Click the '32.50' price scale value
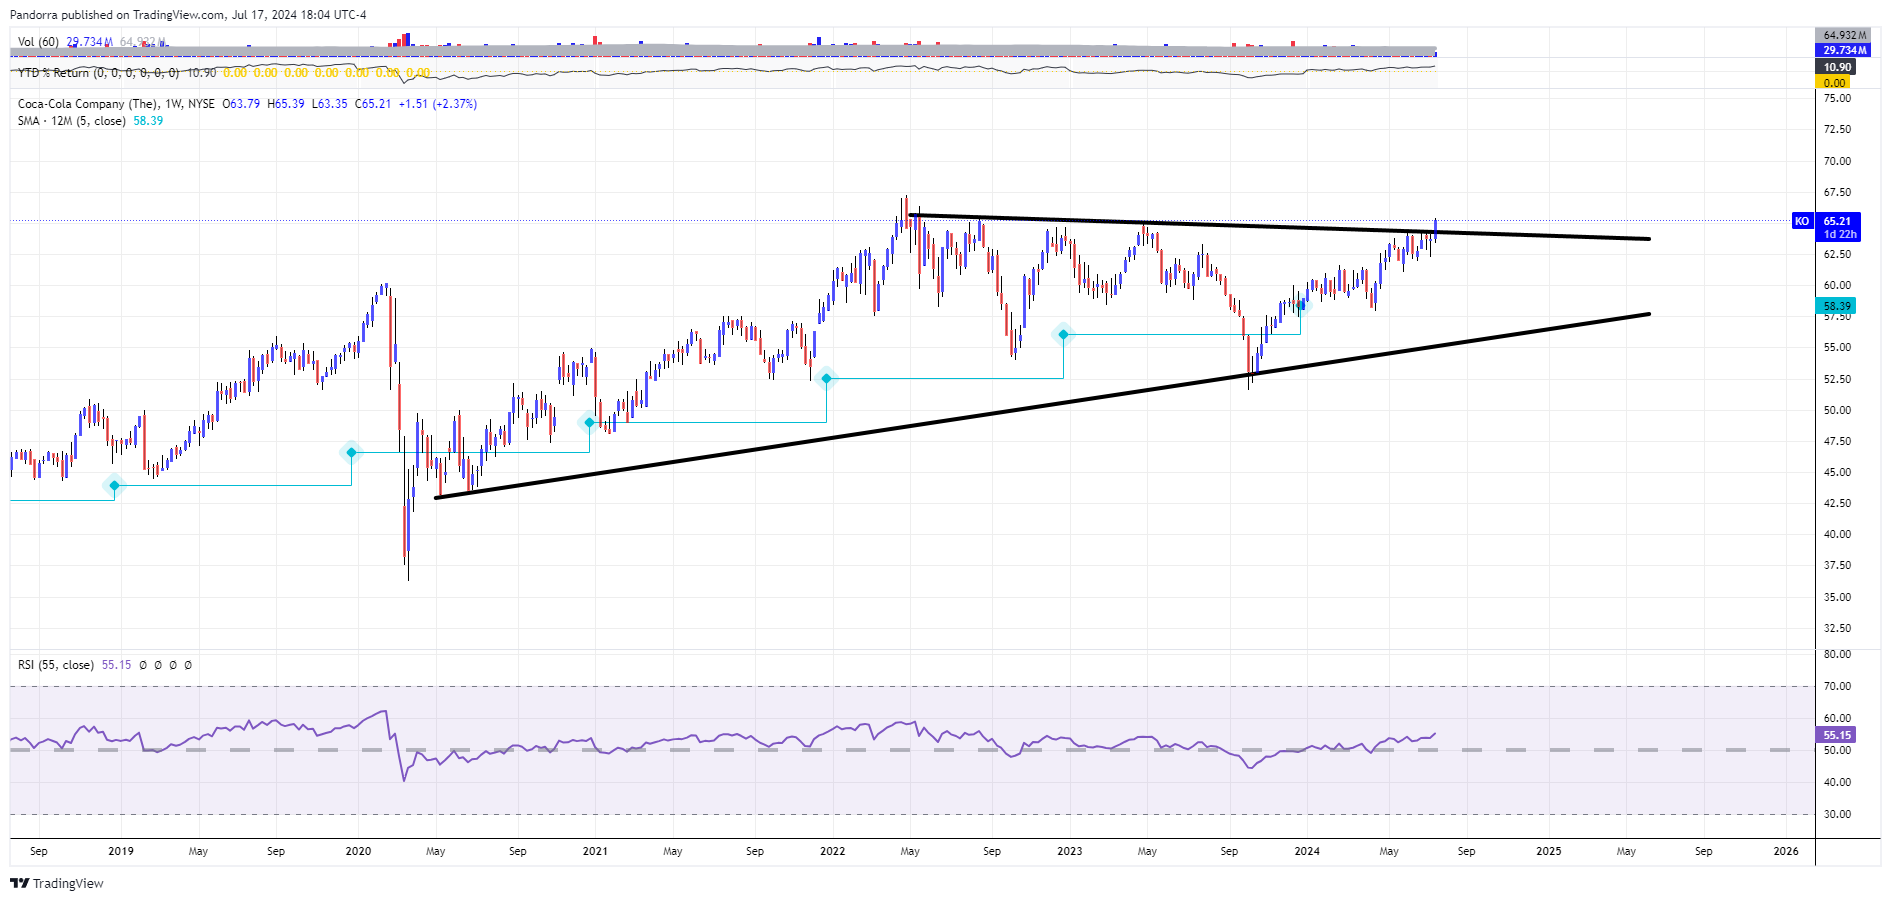This screenshot has width=1891, height=901. (1837, 628)
